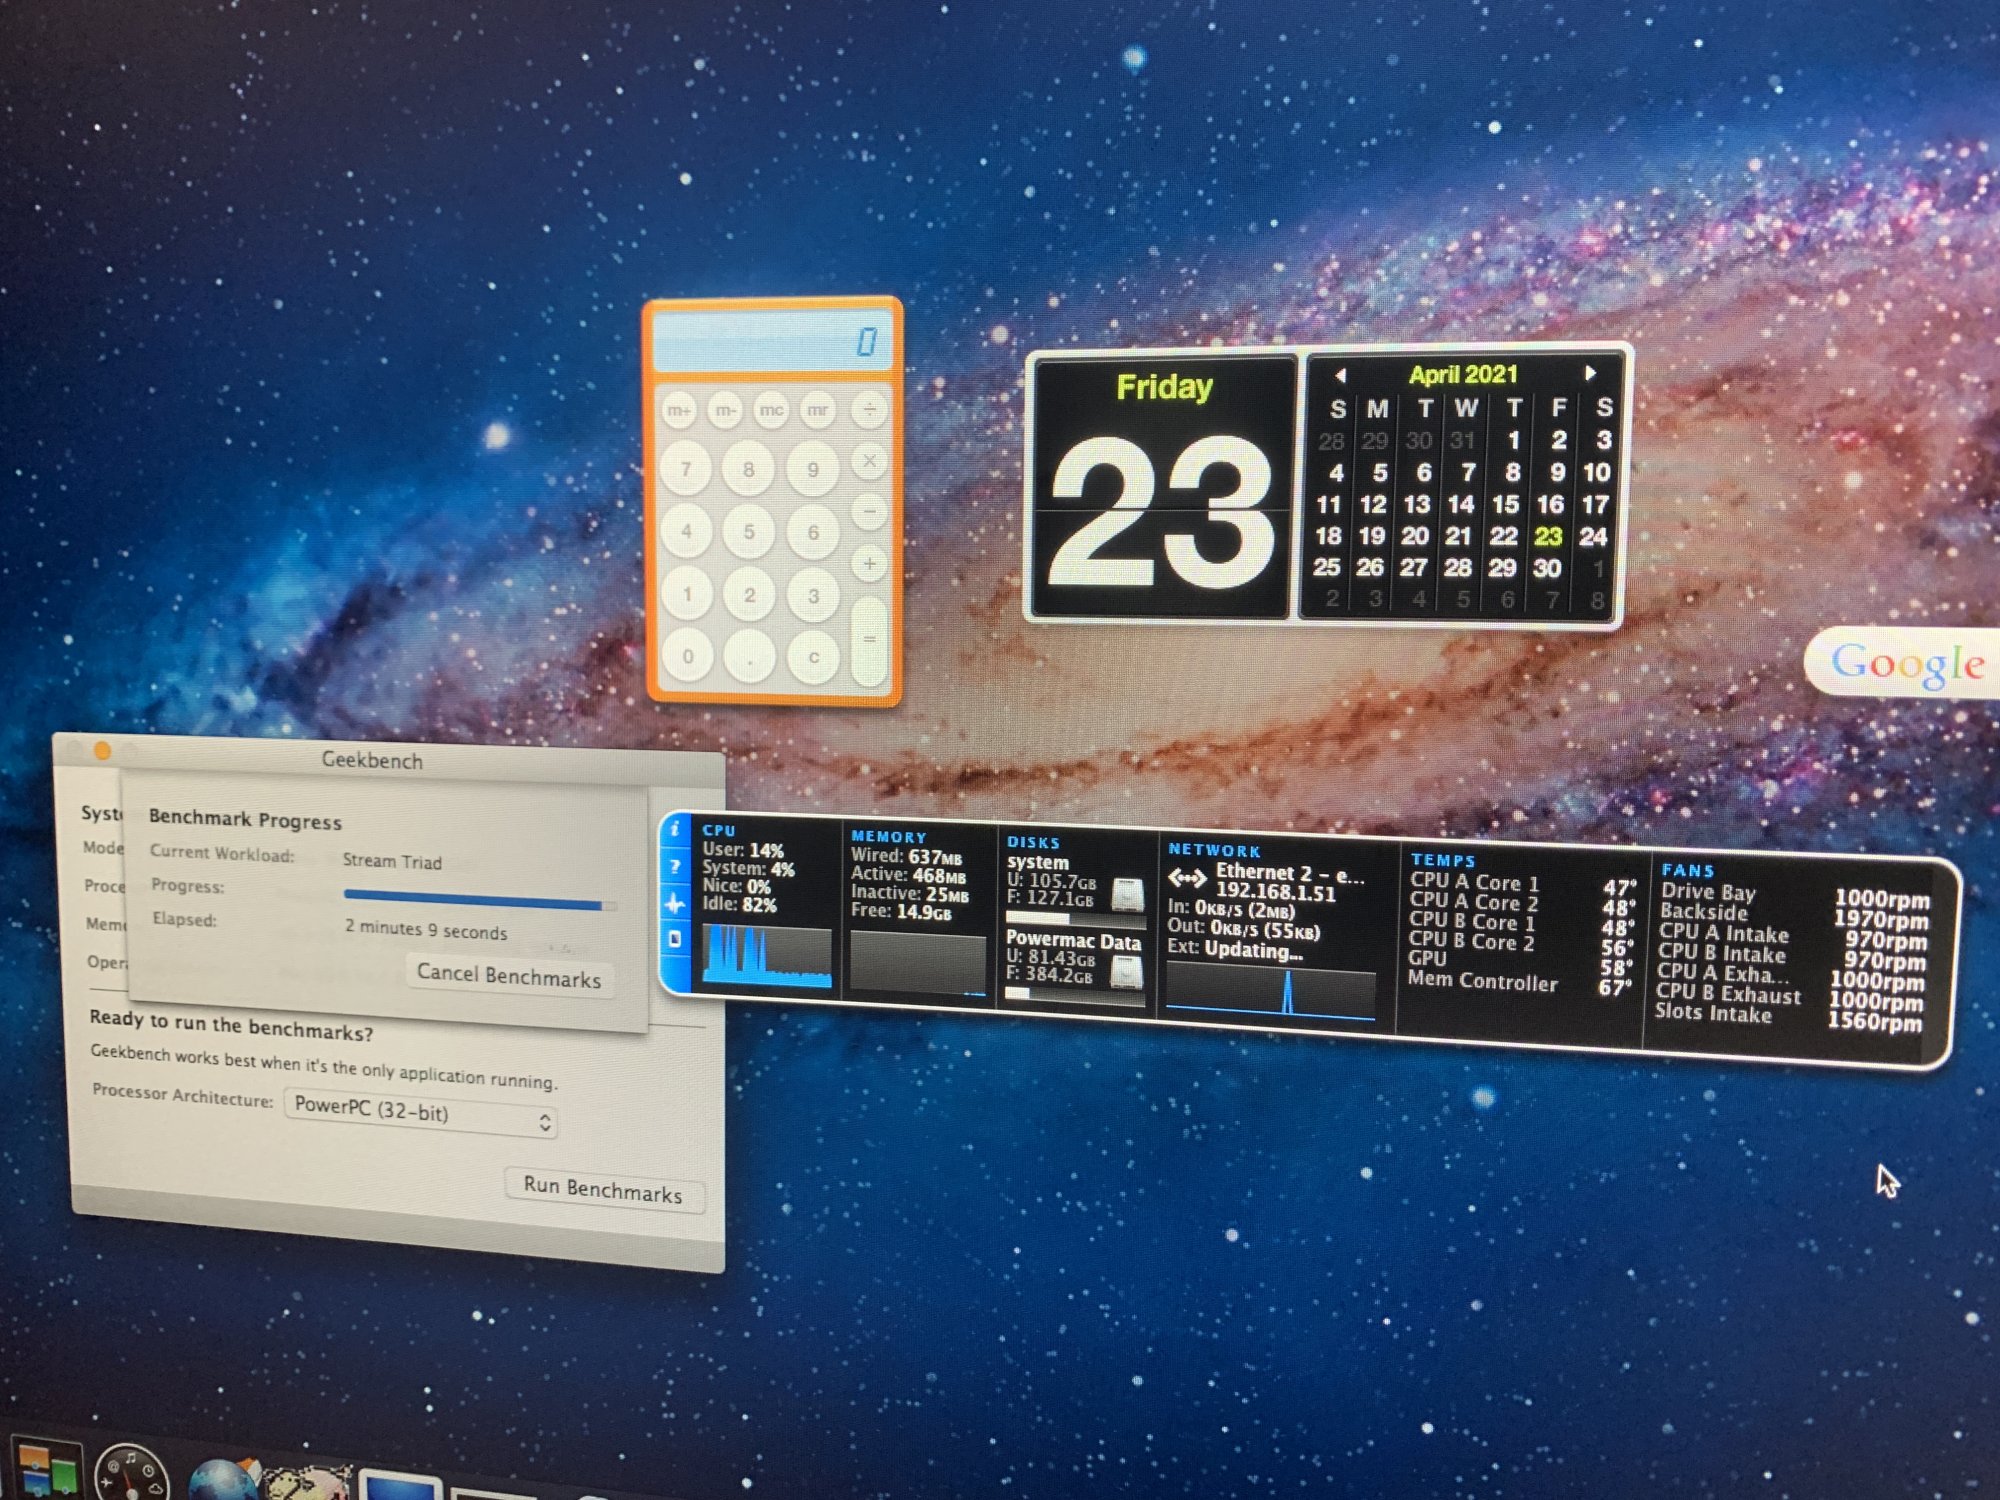
Task: Select date 30 in calendar grid
Action: (1547, 568)
